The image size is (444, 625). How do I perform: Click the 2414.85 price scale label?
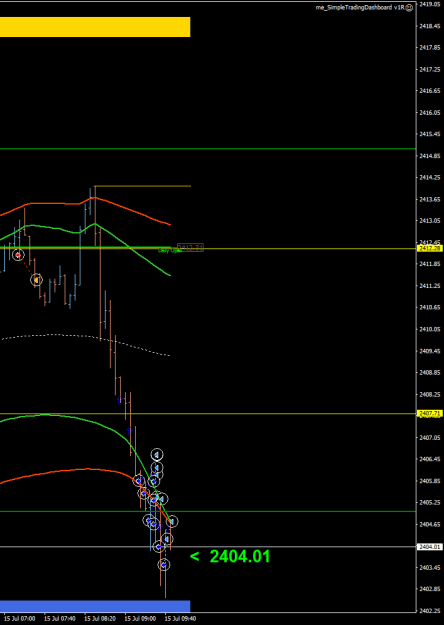428,156
